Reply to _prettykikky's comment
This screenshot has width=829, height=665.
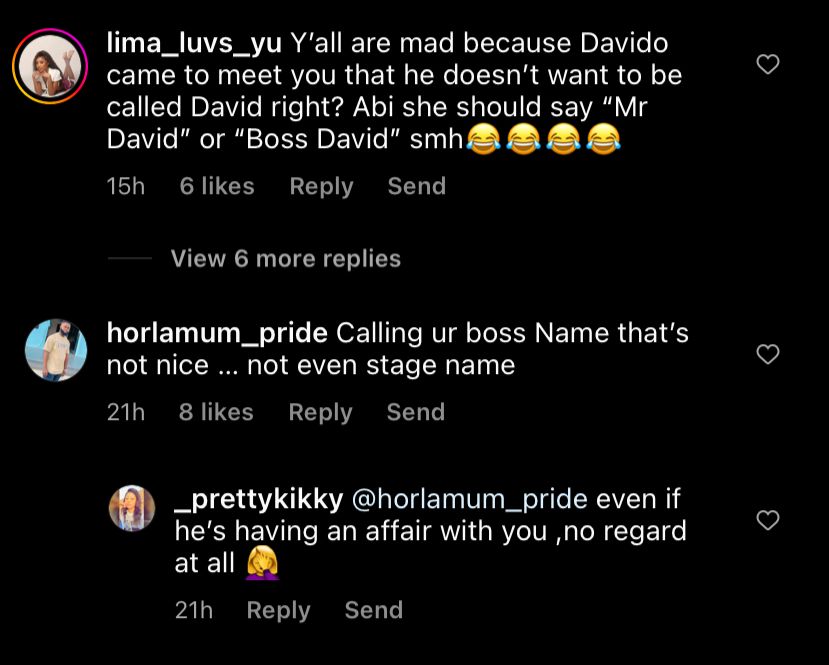(279, 610)
